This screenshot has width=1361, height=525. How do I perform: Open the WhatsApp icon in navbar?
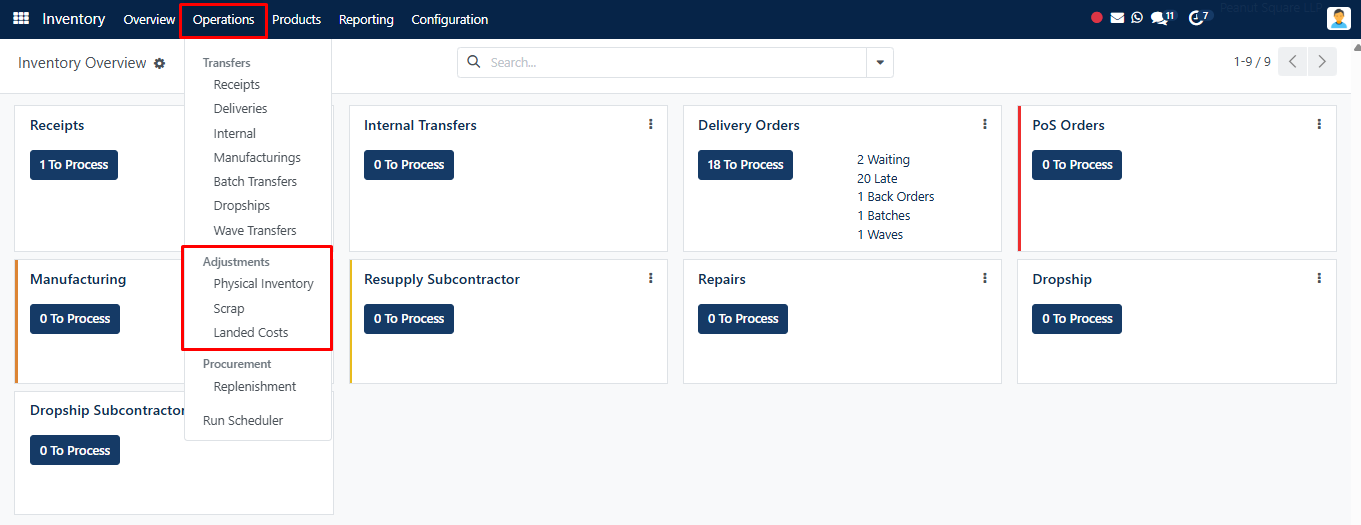(1137, 18)
